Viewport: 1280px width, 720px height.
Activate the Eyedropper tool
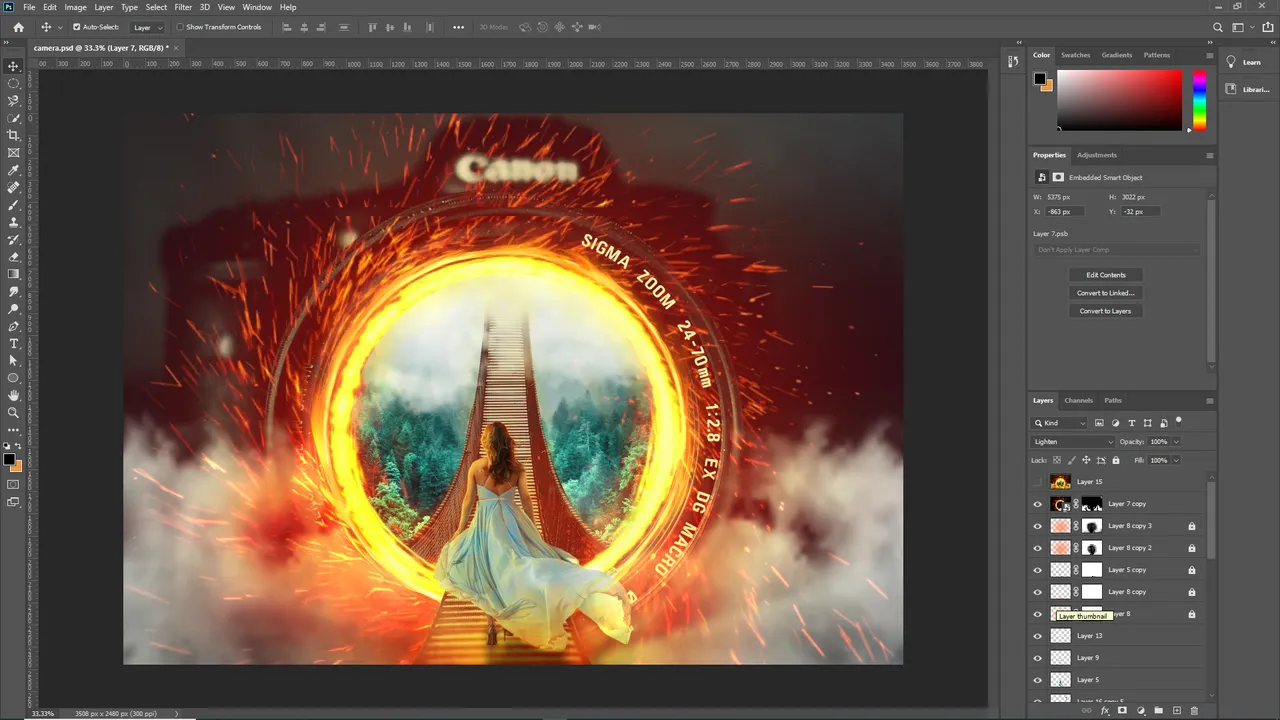point(13,170)
